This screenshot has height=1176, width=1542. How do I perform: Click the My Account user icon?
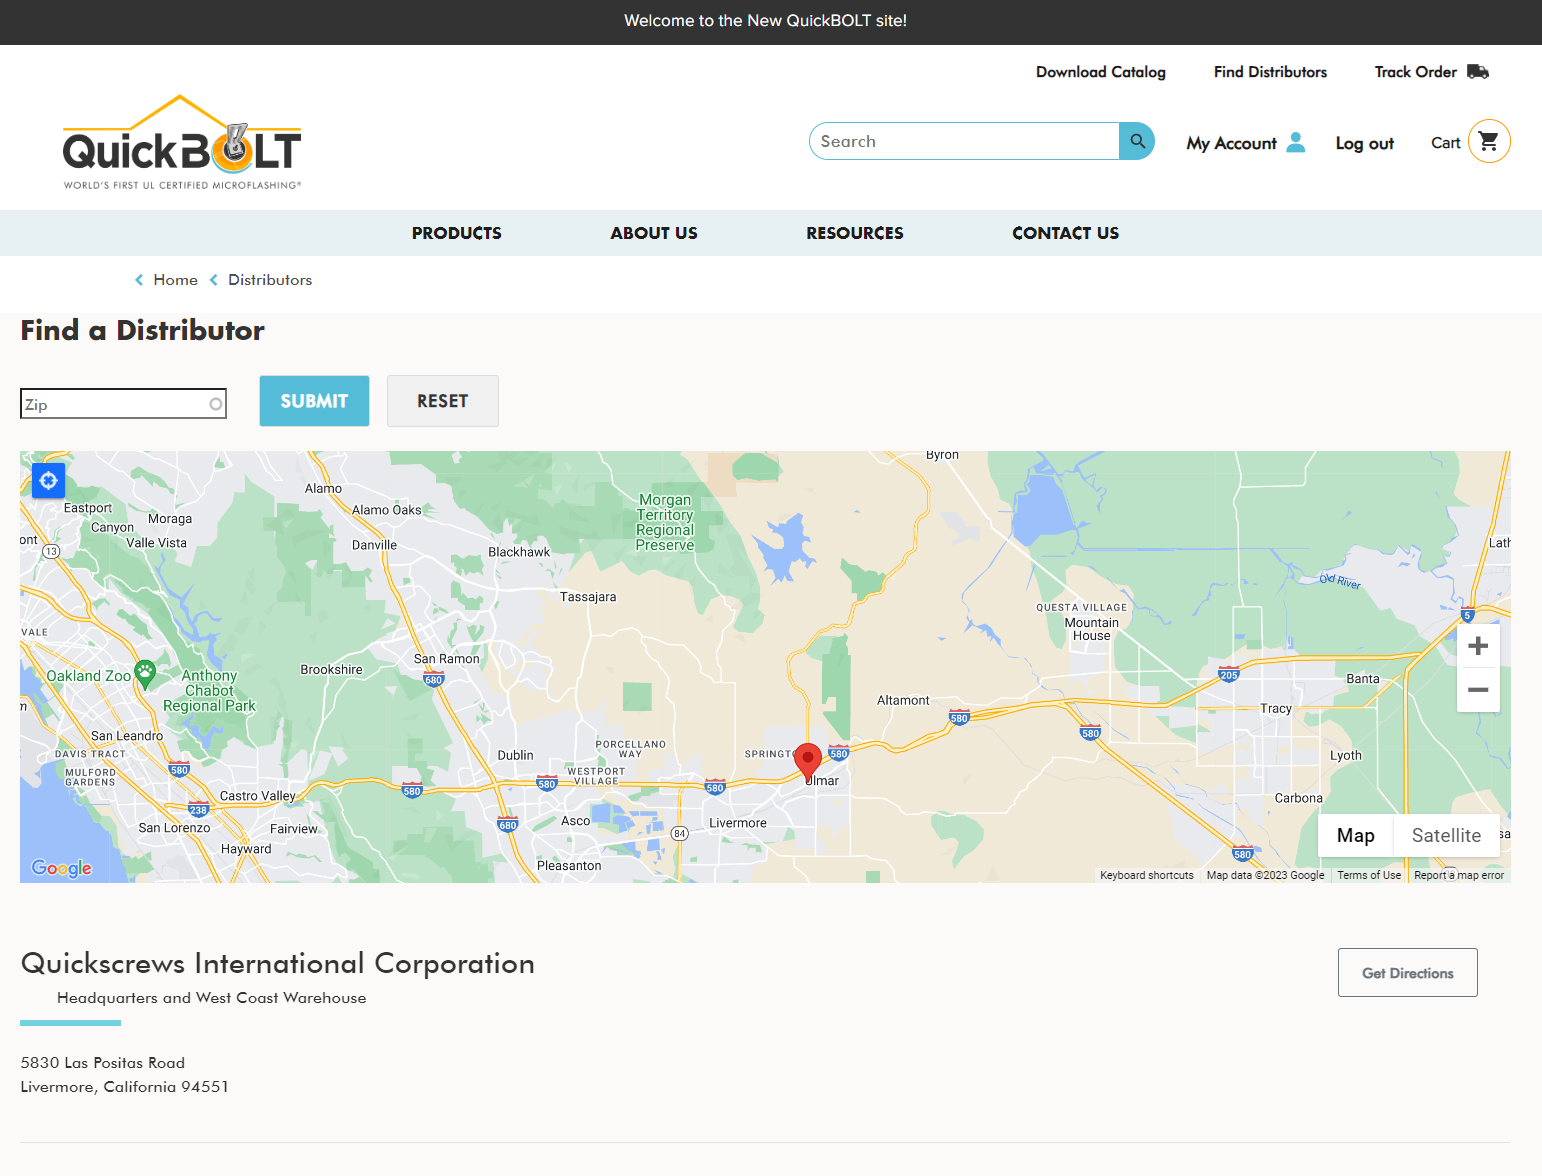pyautogui.click(x=1296, y=142)
